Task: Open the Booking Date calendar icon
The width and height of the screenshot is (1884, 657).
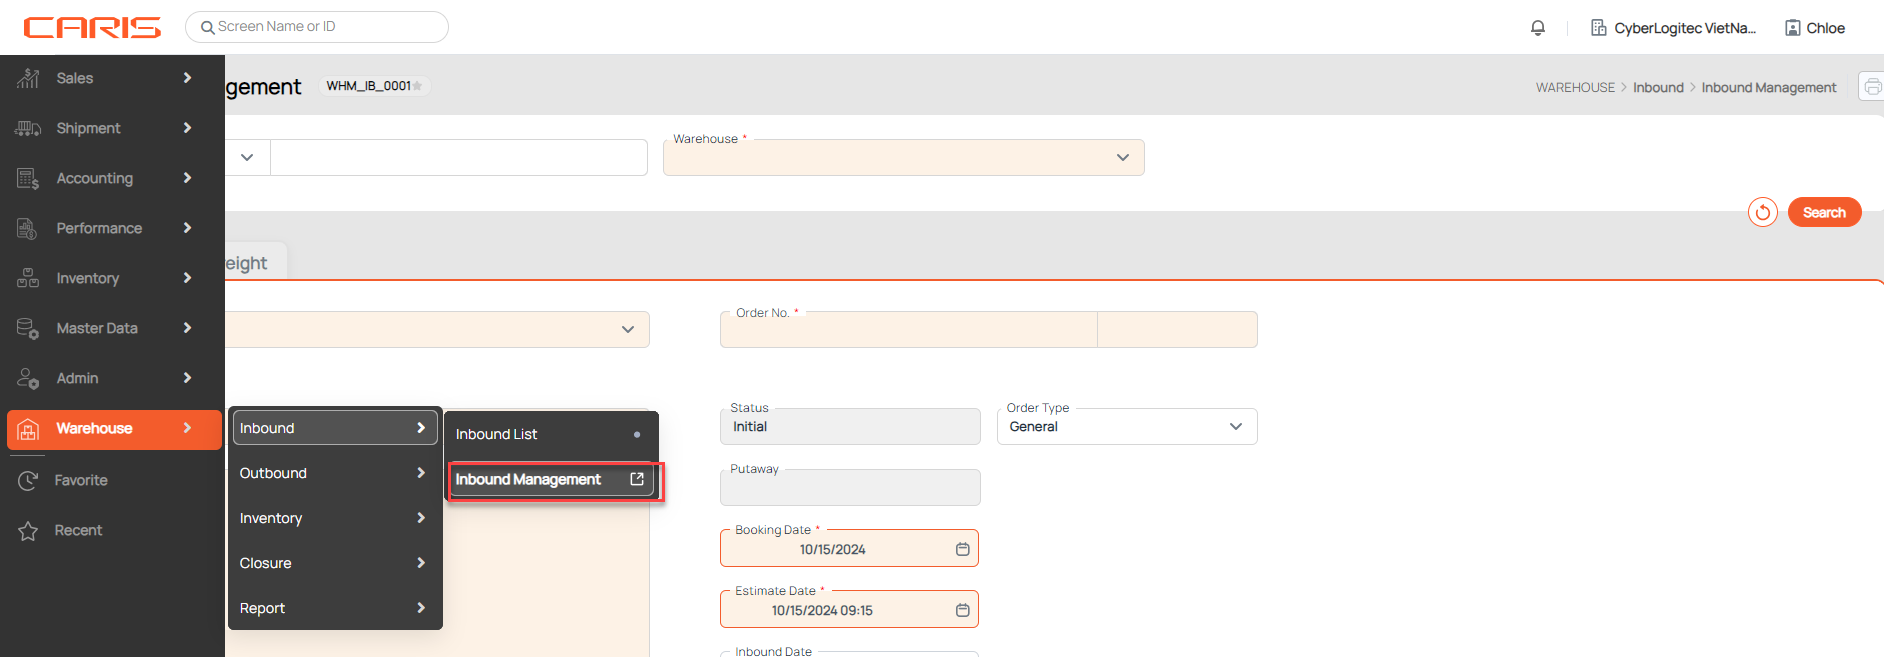Action: pyautogui.click(x=962, y=549)
